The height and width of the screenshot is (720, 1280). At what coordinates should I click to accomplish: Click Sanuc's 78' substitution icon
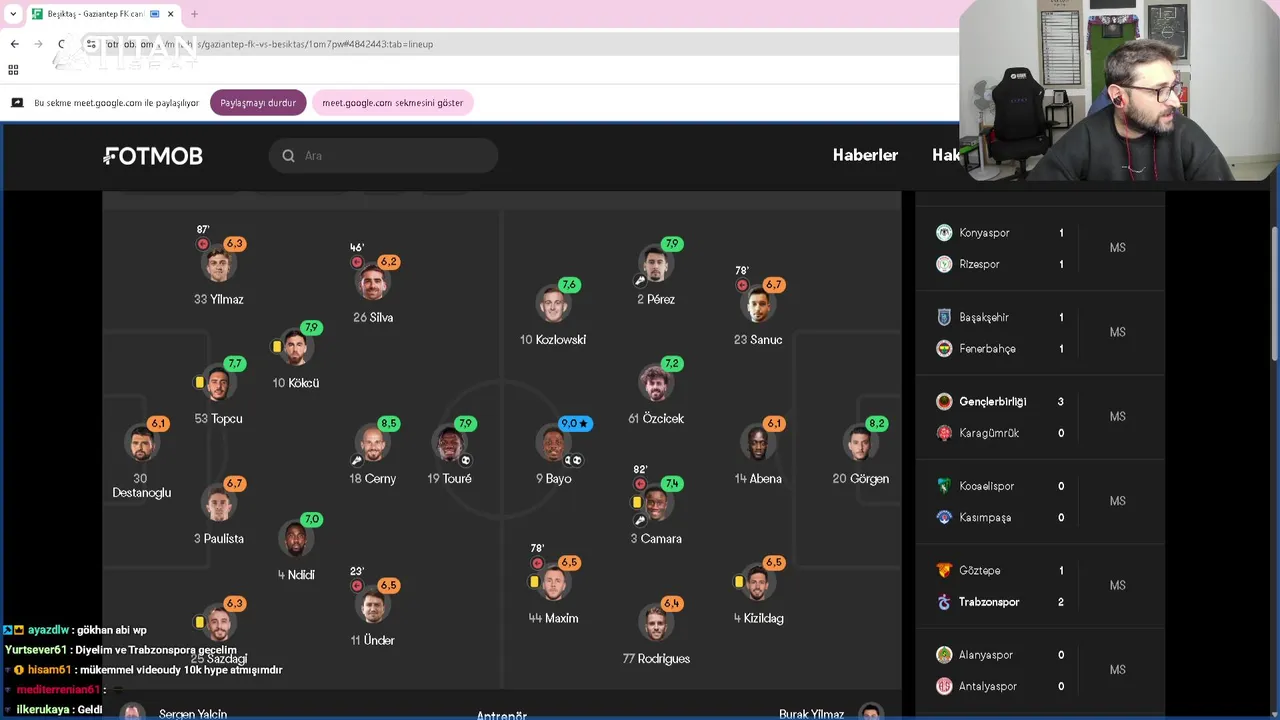pyautogui.click(x=742, y=285)
